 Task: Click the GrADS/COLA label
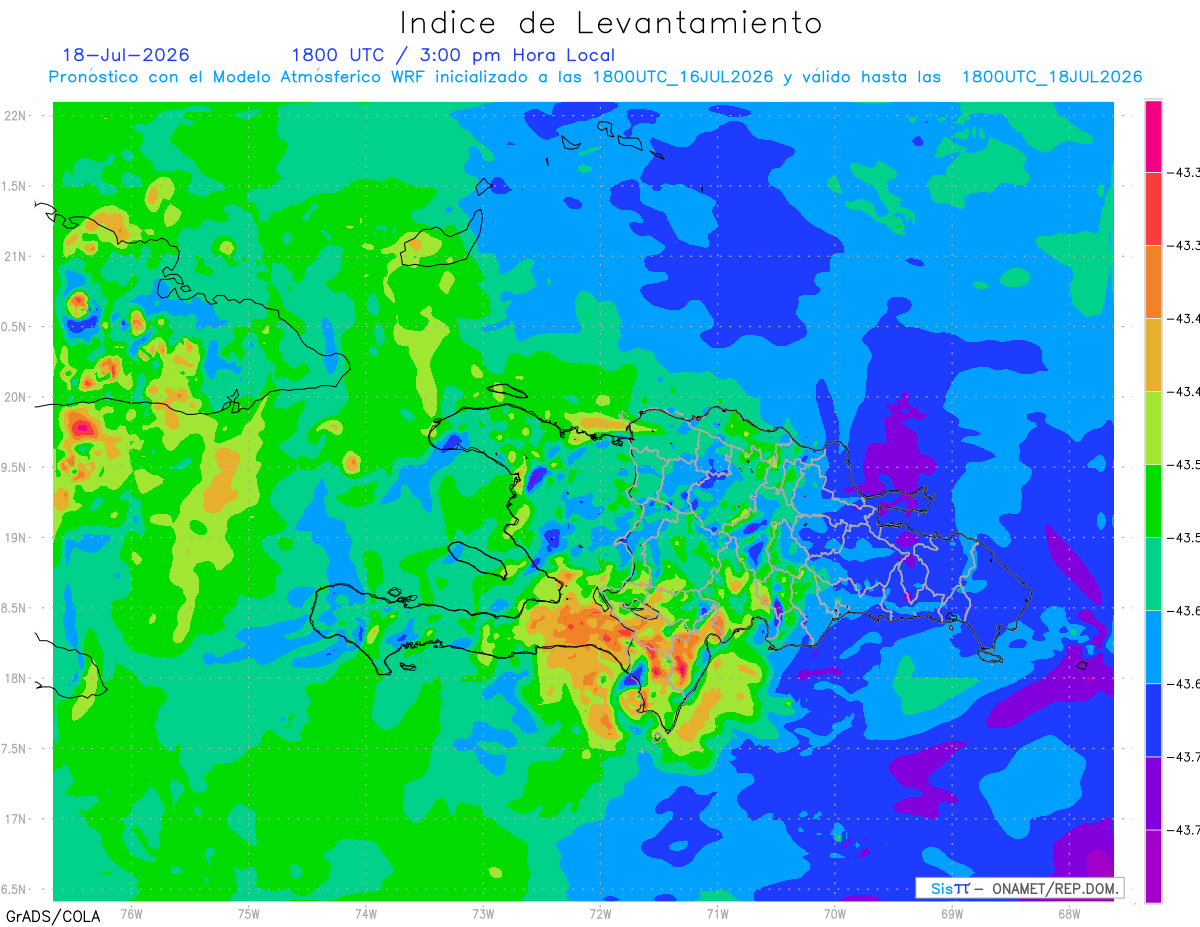(53, 916)
